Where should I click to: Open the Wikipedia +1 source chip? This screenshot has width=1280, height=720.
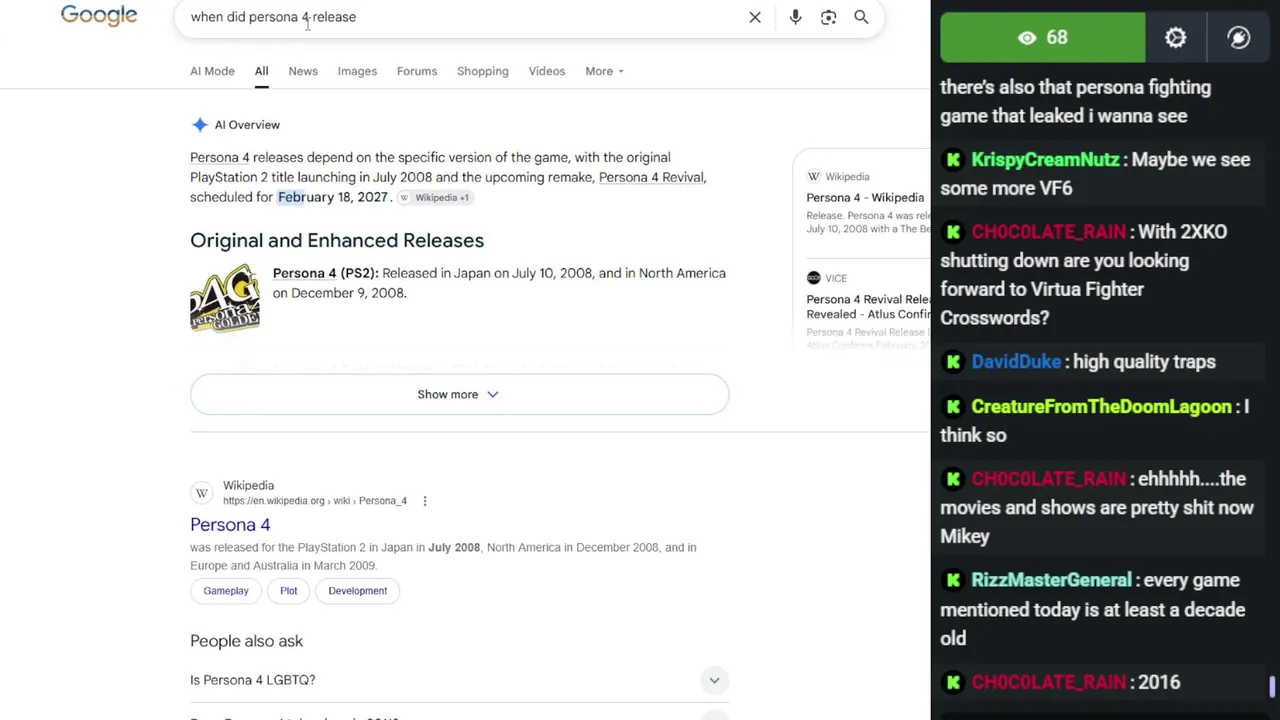tap(435, 198)
